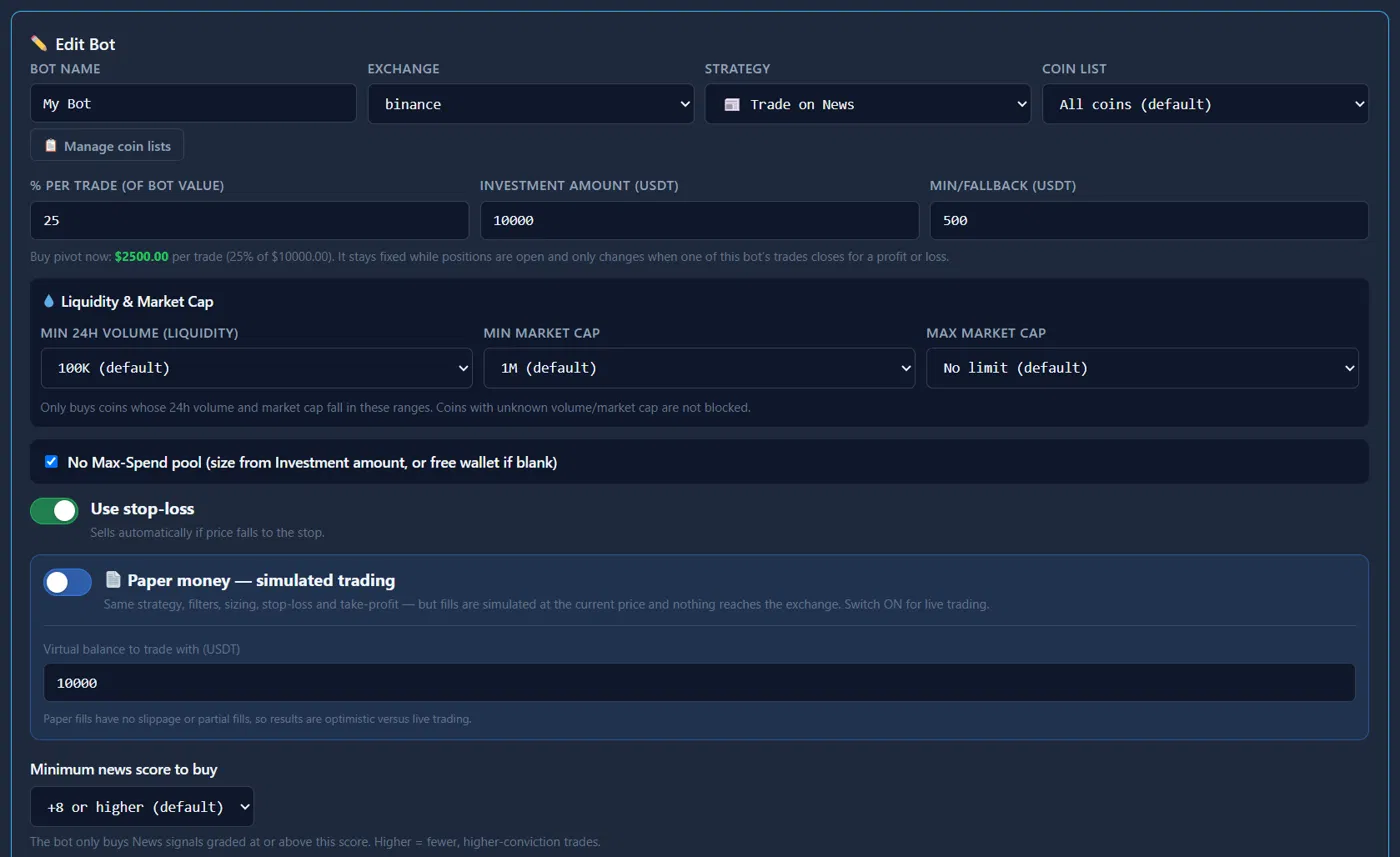This screenshot has width=1400, height=857.
Task: Click the 'Only buys coins whose 24h volume' note
Action: 395,408
